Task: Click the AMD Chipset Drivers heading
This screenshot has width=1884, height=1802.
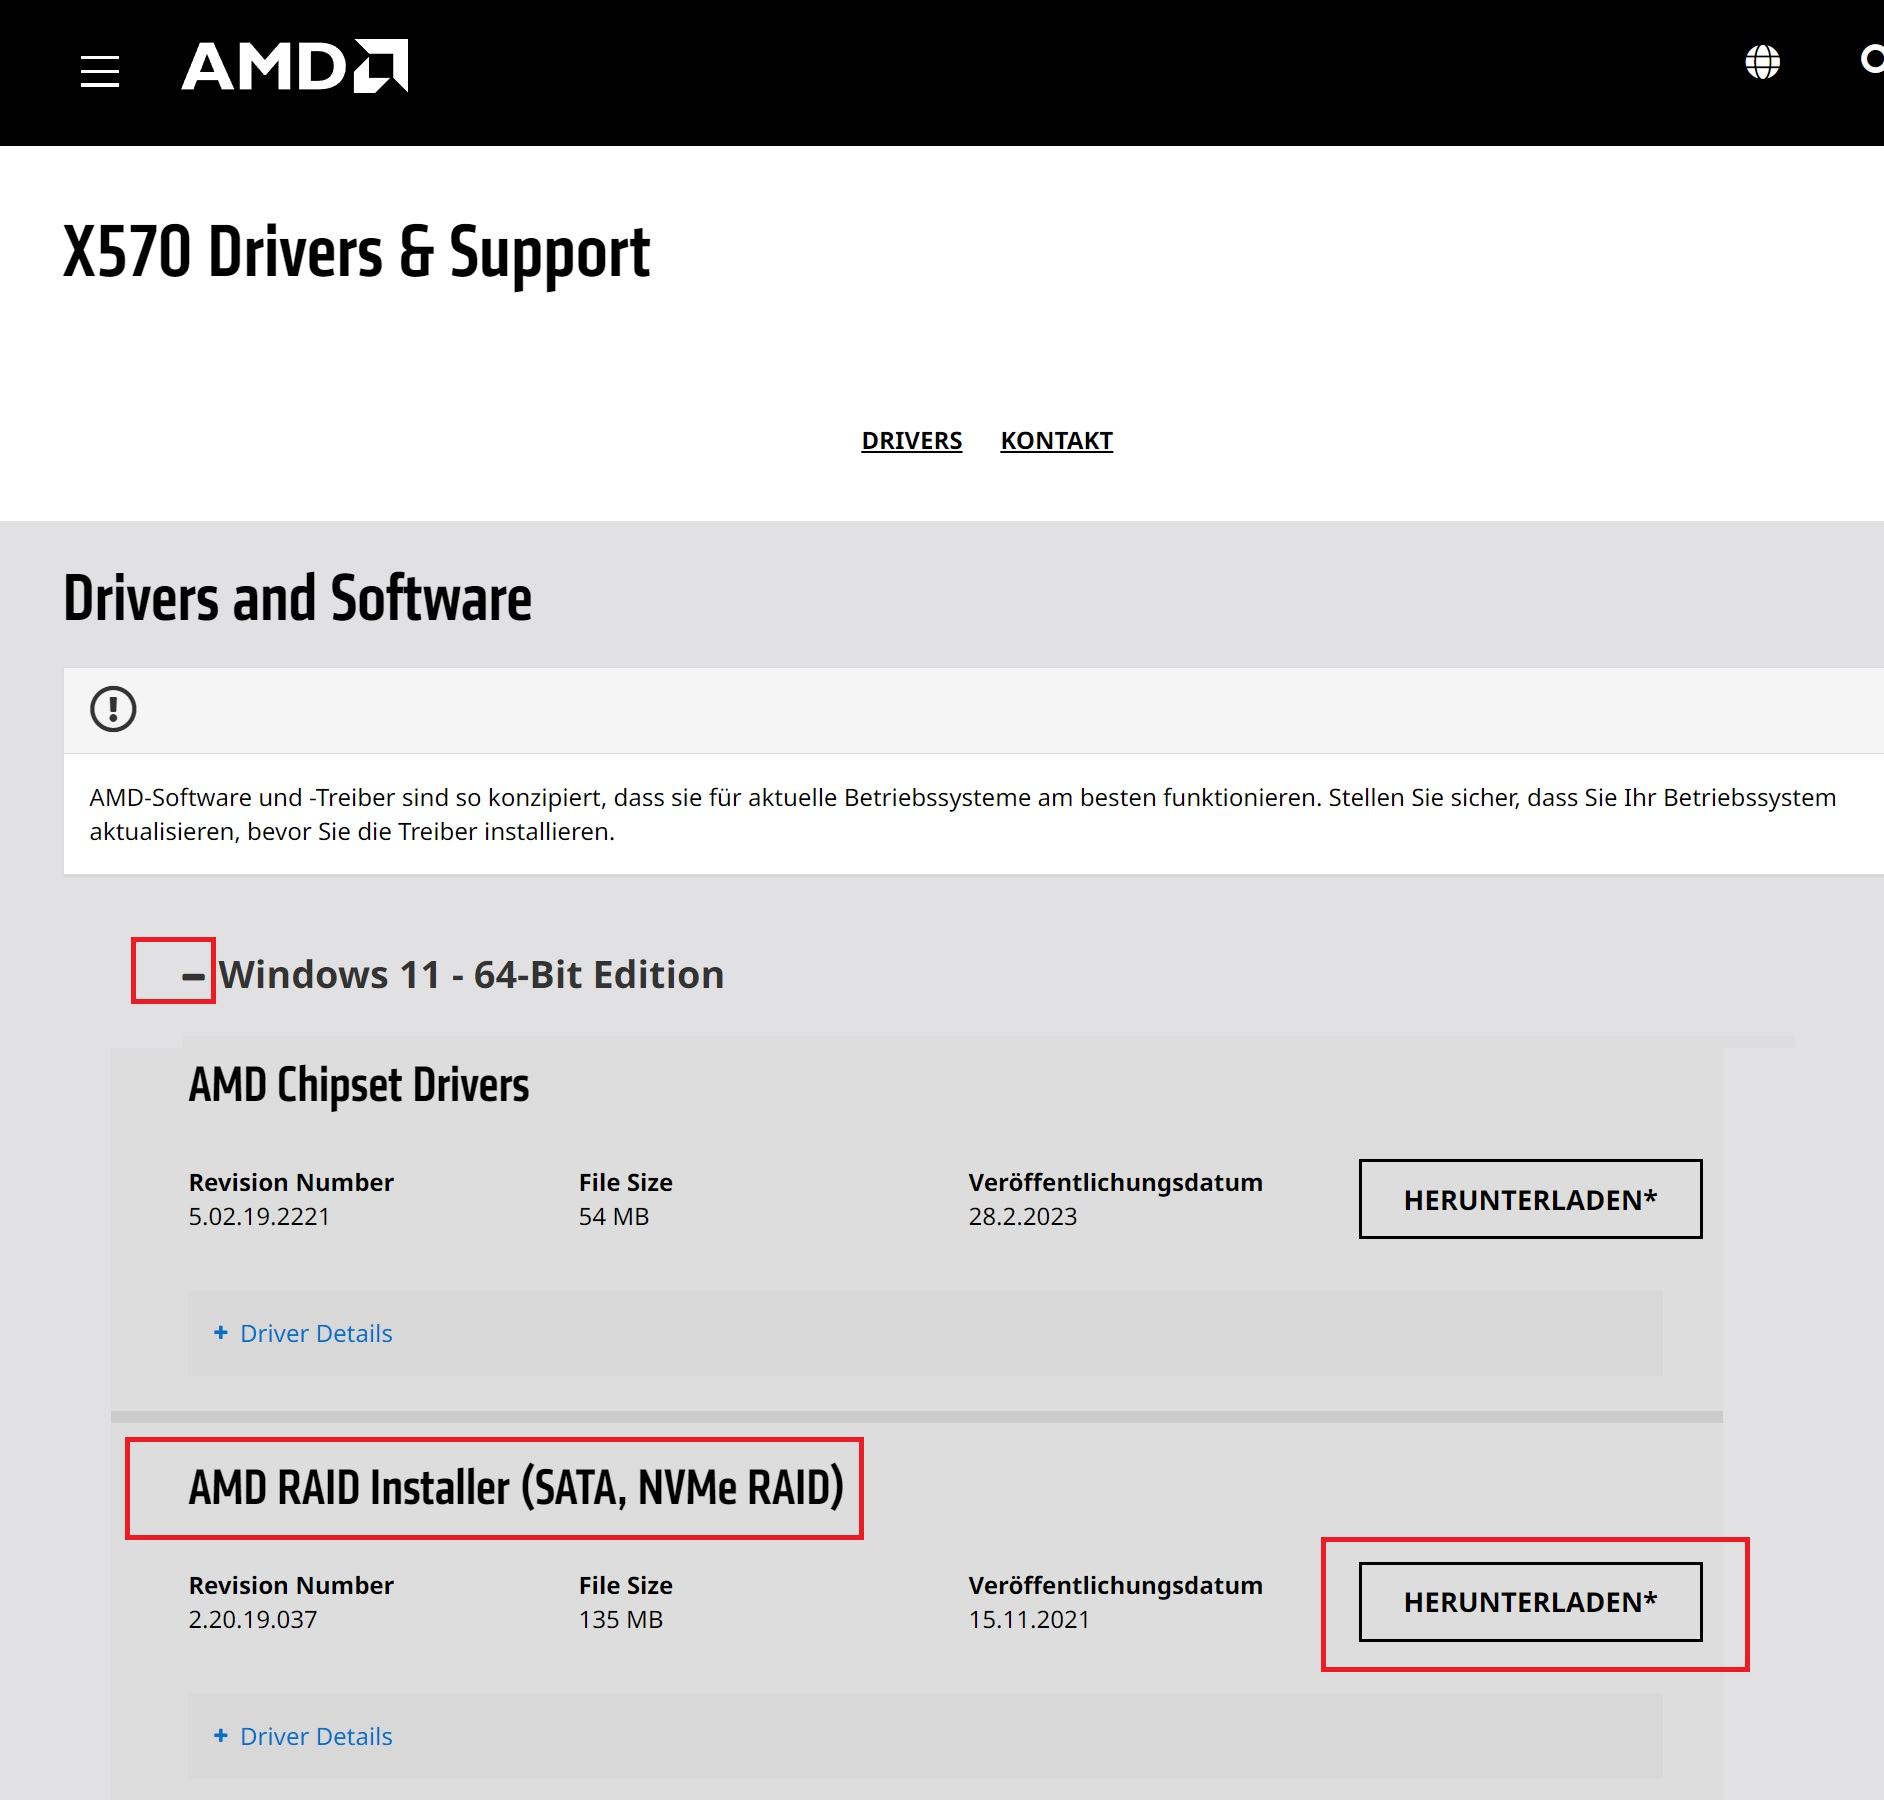Action: [359, 1085]
